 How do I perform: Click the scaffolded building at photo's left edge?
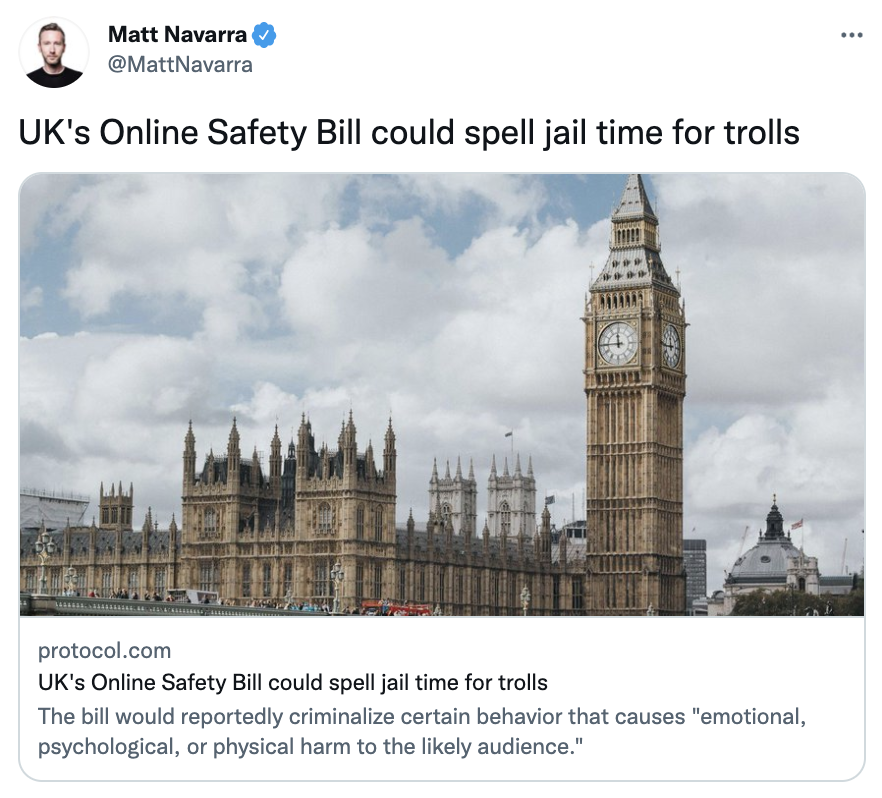coord(53,510)
